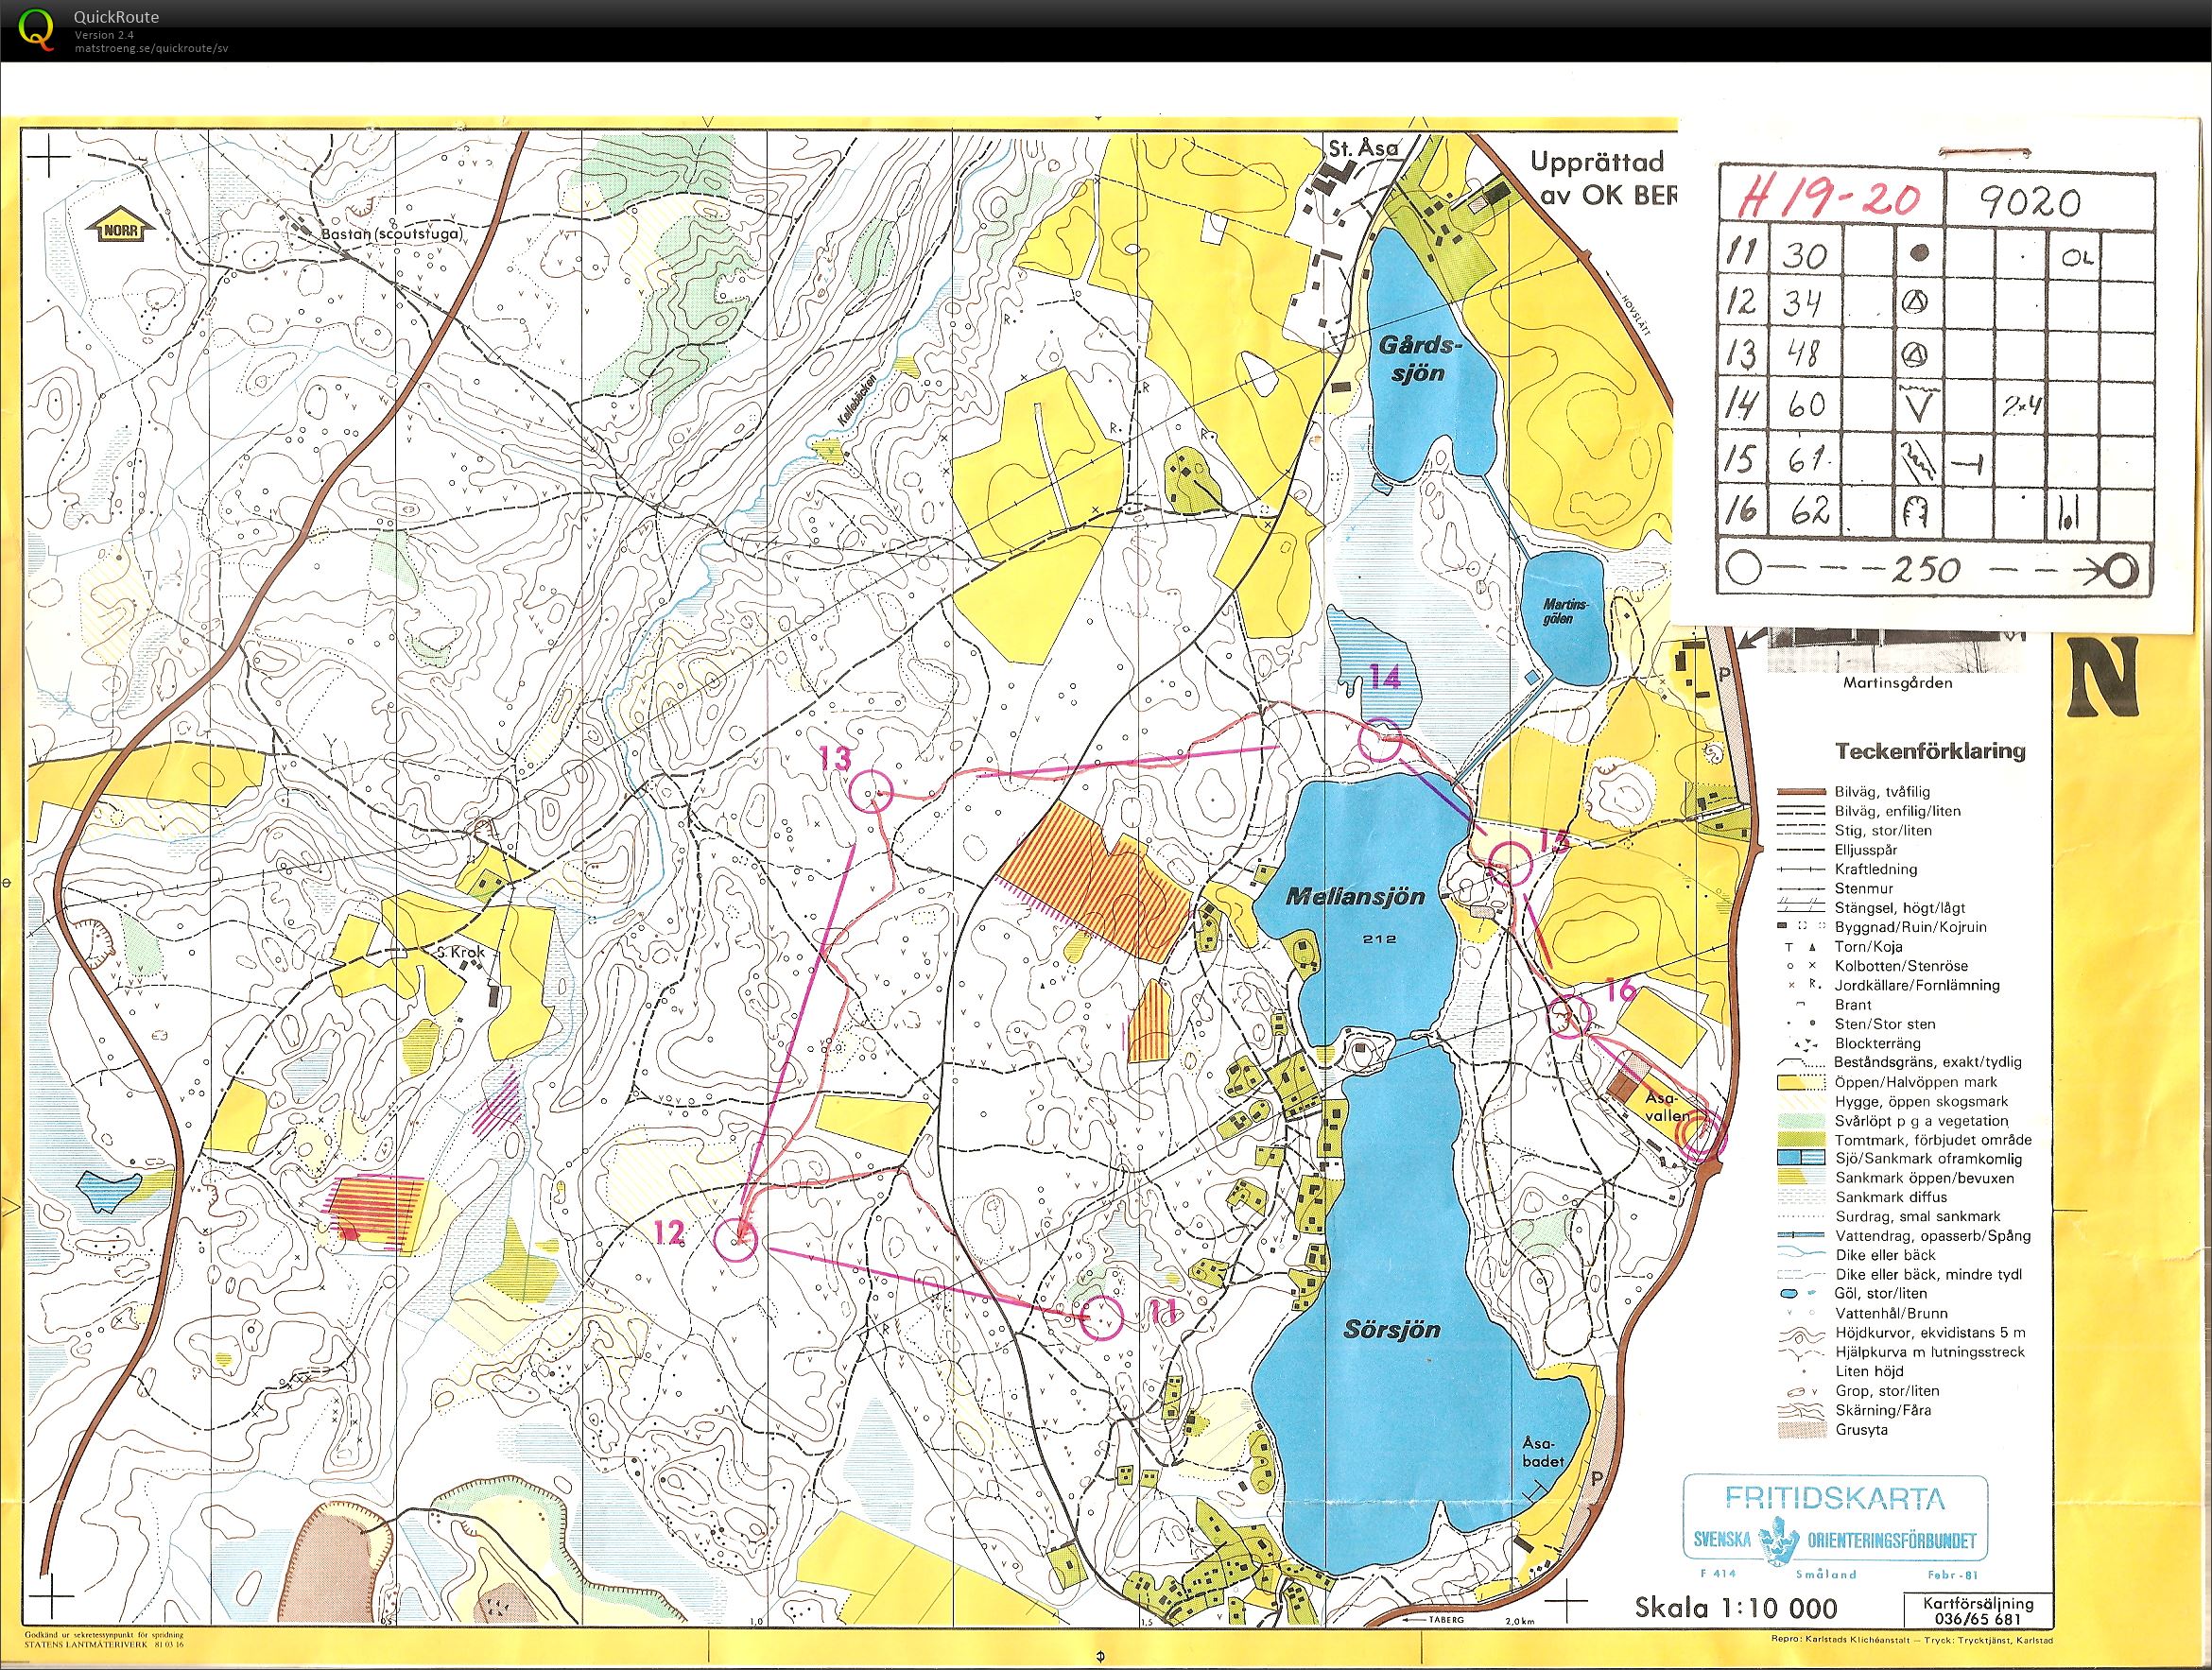
Task: Click the "Bastan (scoutstuga)" map label
Action: tap(392, 234)
